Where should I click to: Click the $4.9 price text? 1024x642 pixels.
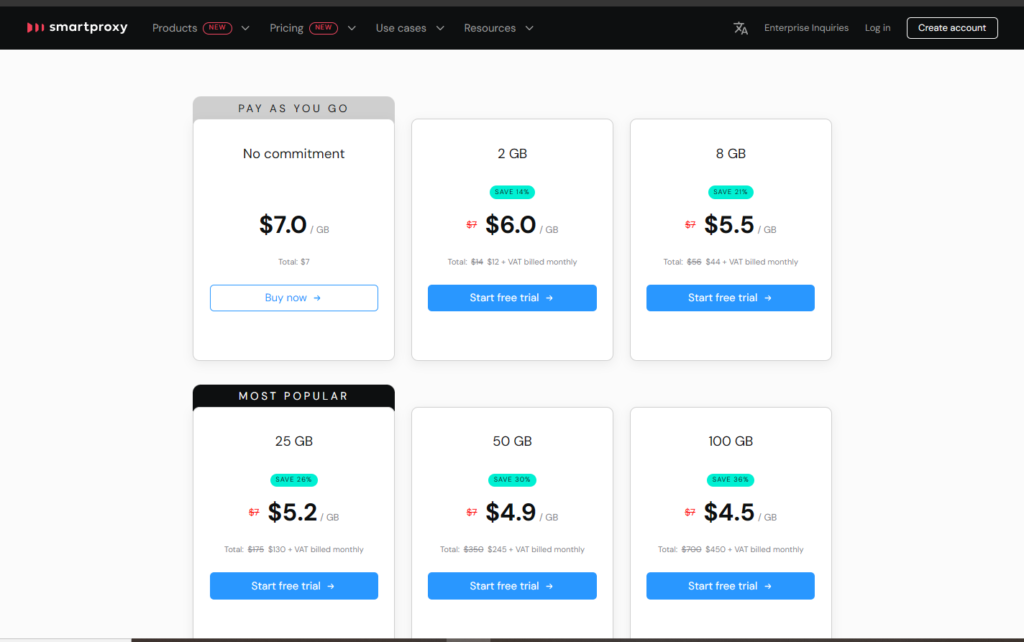511,512
